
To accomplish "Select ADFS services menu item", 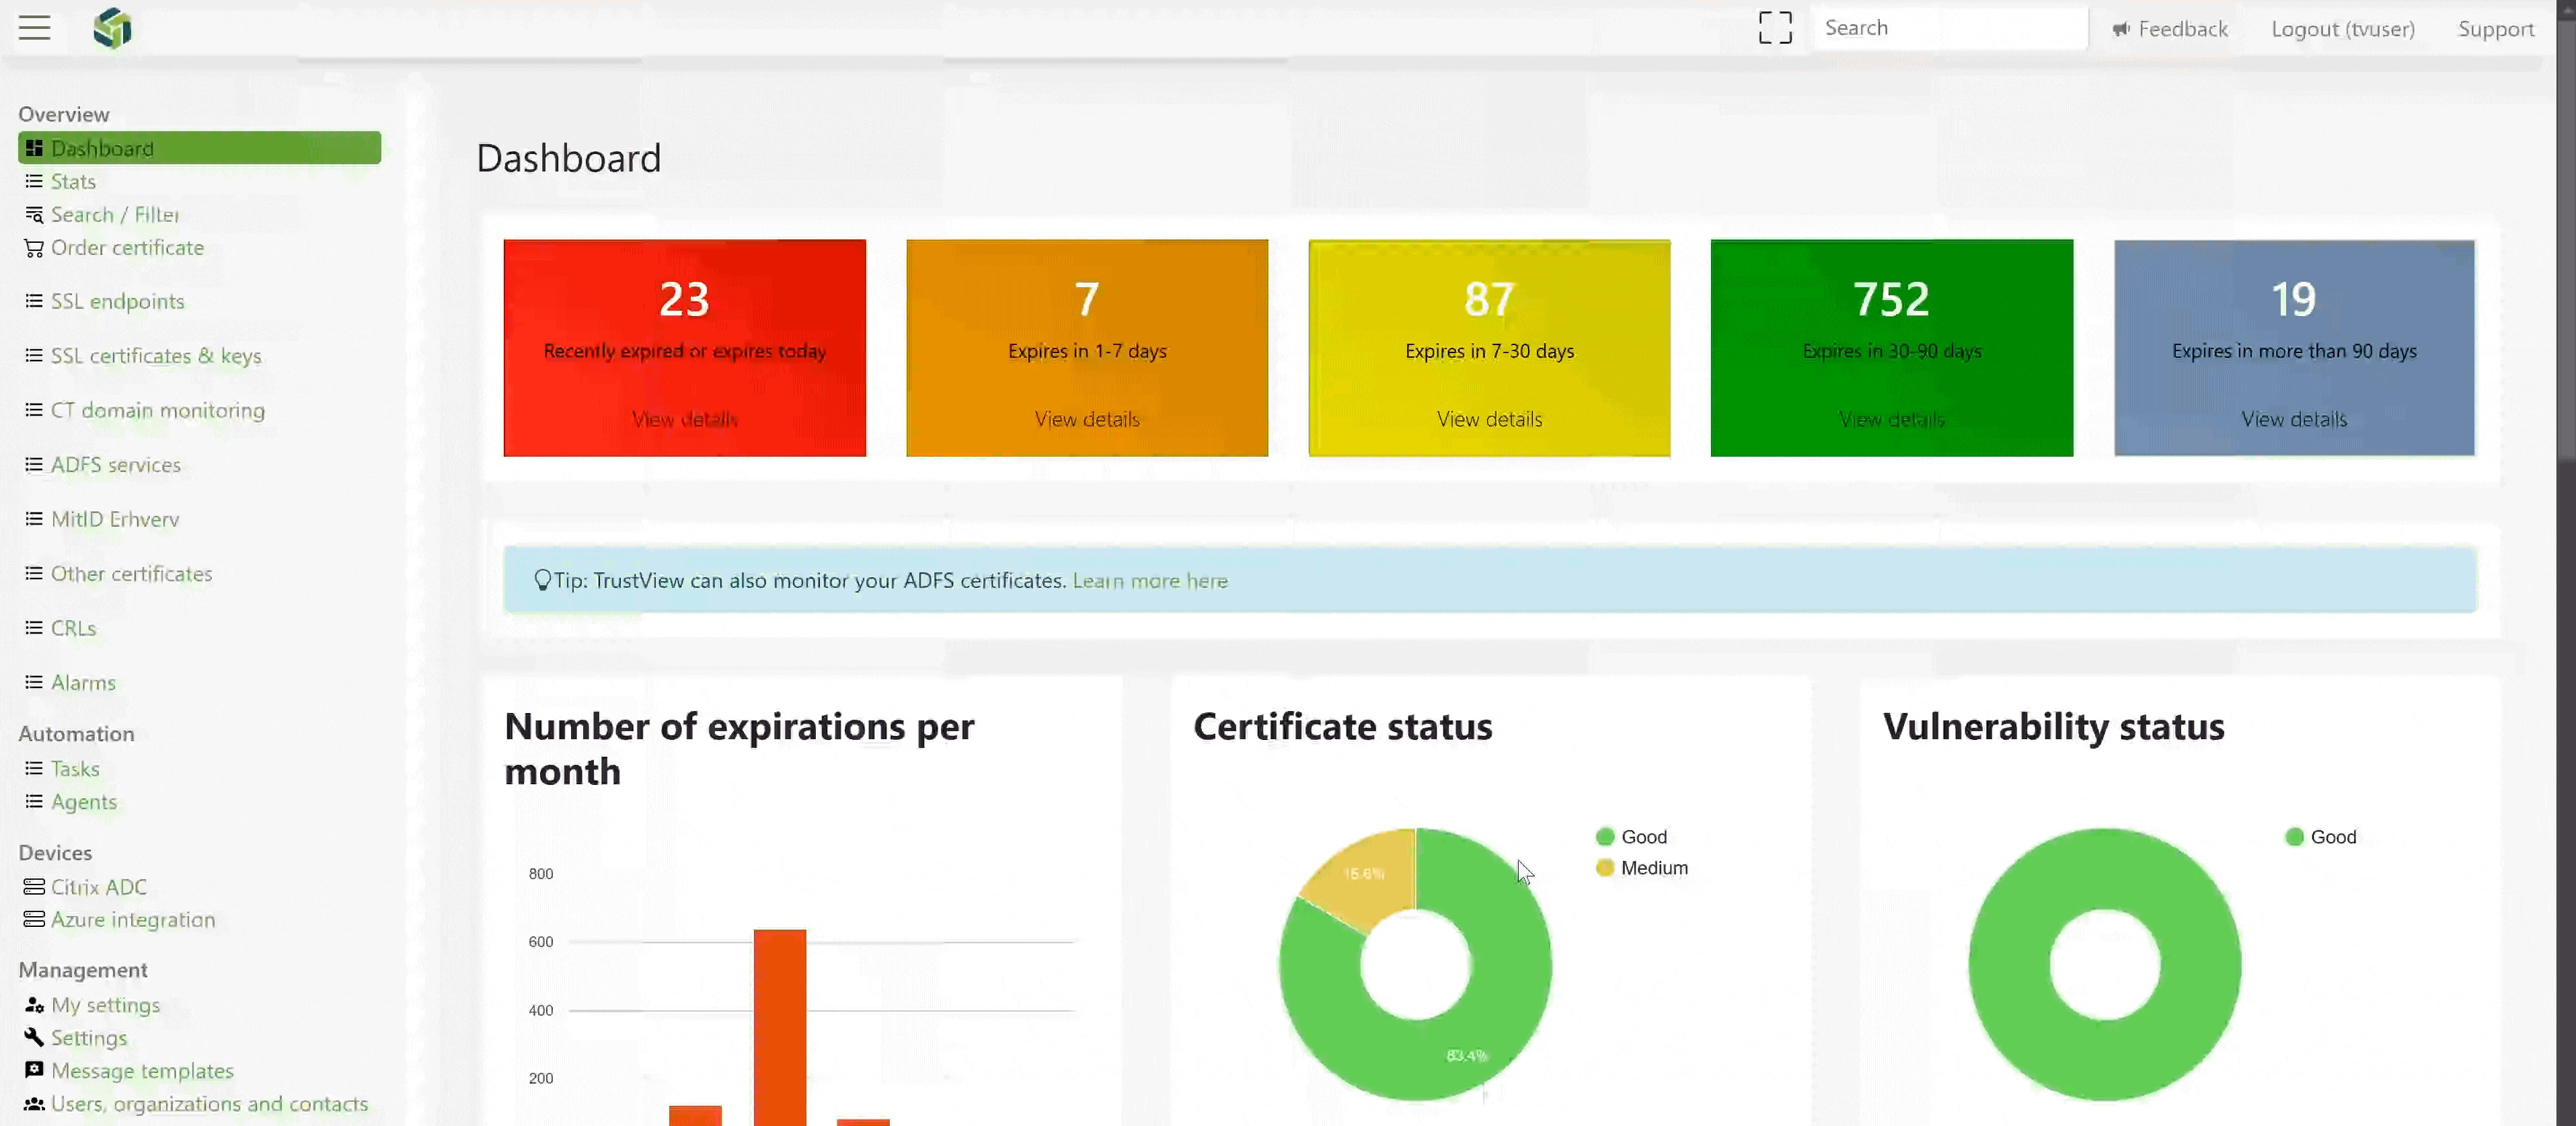I will (115, 463).
